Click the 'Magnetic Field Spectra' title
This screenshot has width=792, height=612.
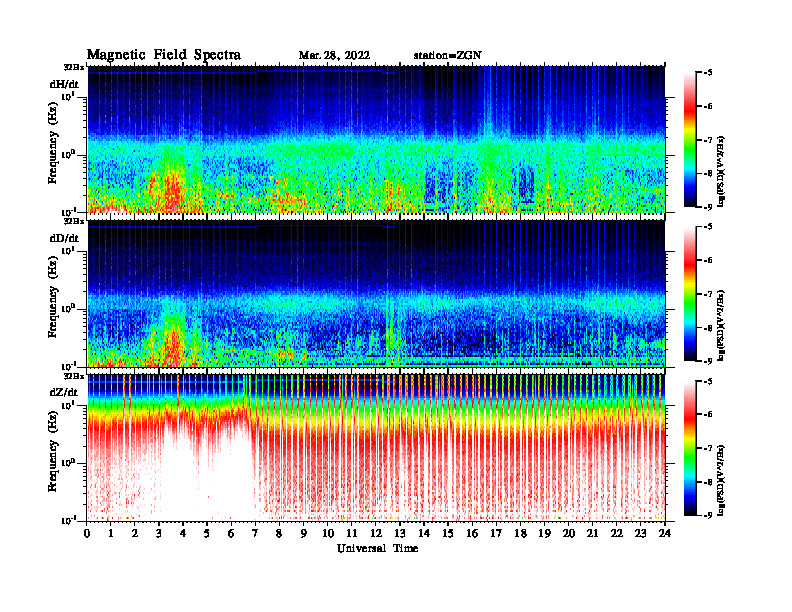164,55
